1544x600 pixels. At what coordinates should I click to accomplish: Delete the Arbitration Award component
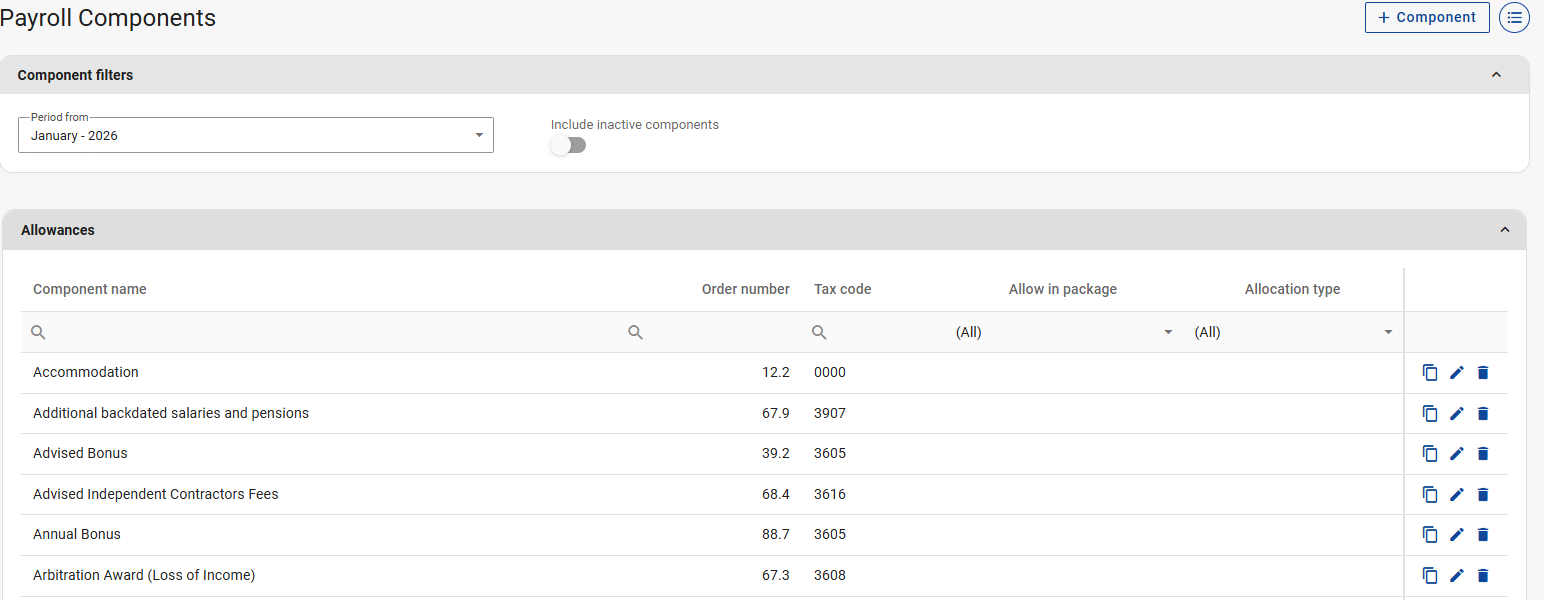[x=1483, y=575]
